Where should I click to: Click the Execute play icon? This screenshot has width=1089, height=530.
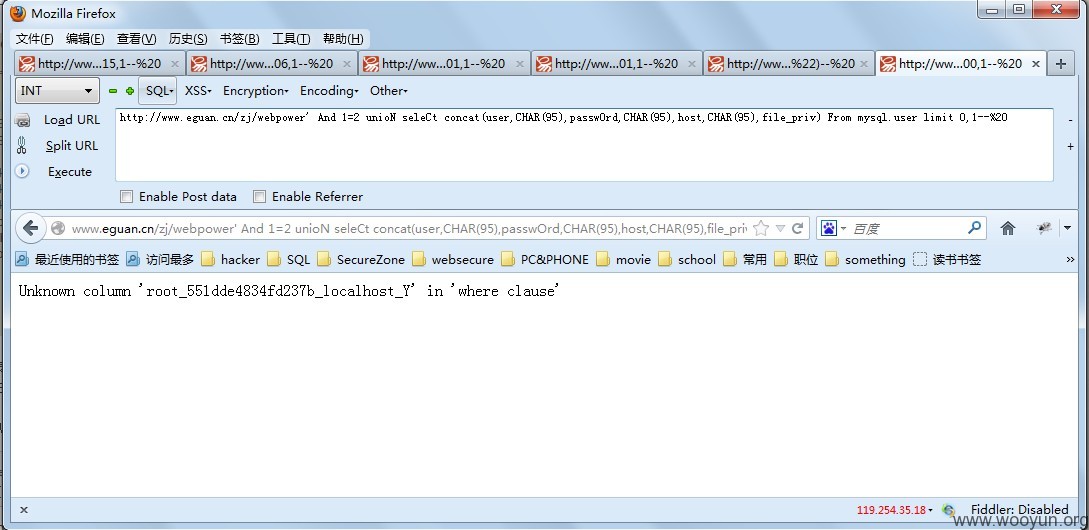[22, 171]
